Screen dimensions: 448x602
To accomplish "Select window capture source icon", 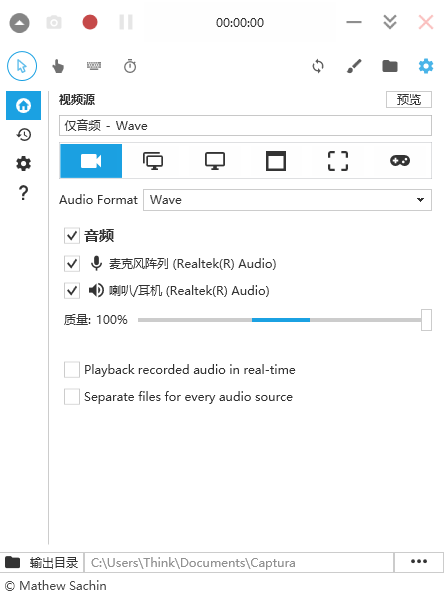I will [x=276, y=161].
